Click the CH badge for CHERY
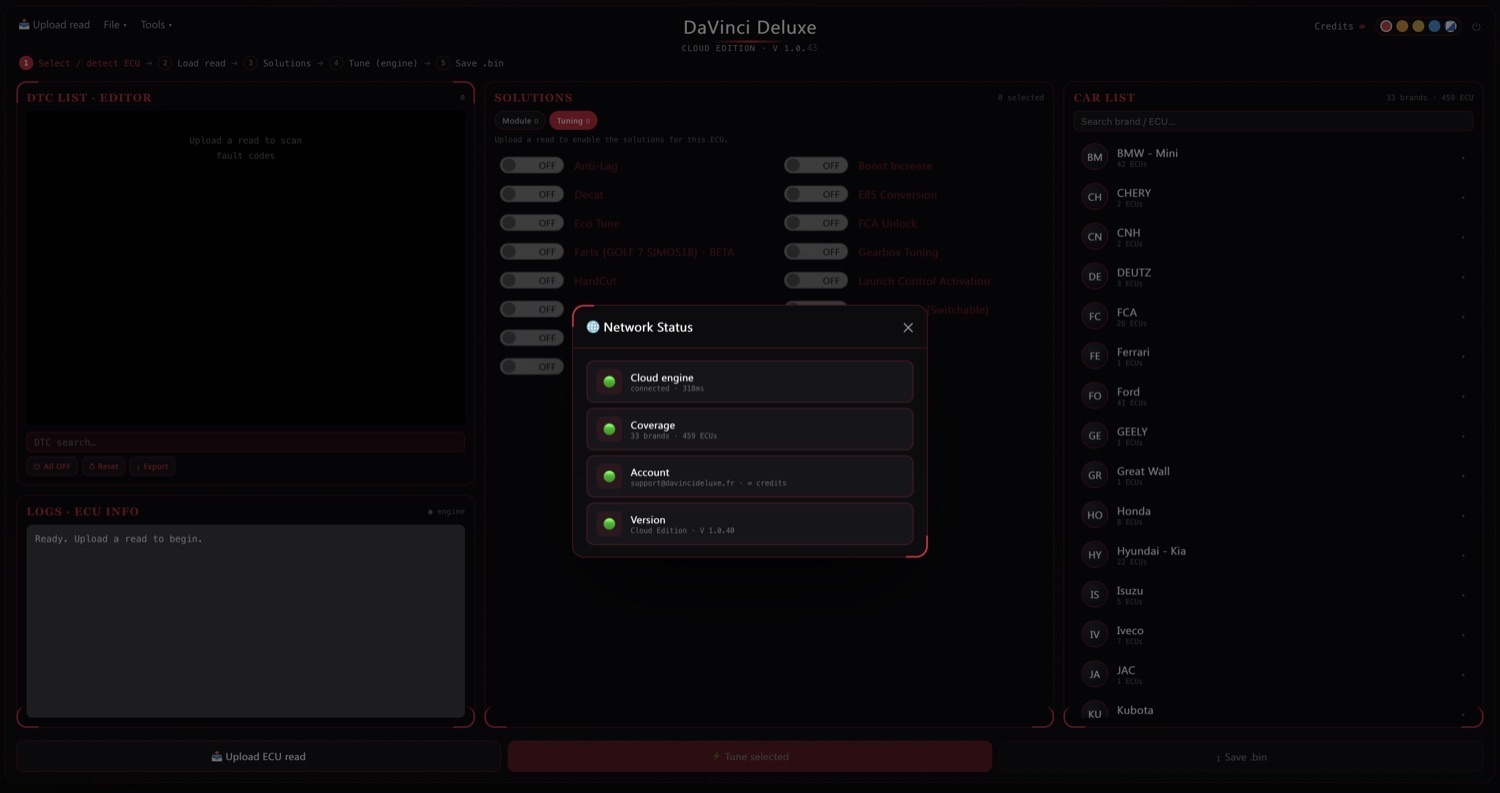This screenshot has height=793, width=1500. pyautogui.click(x=1095, y=197)
